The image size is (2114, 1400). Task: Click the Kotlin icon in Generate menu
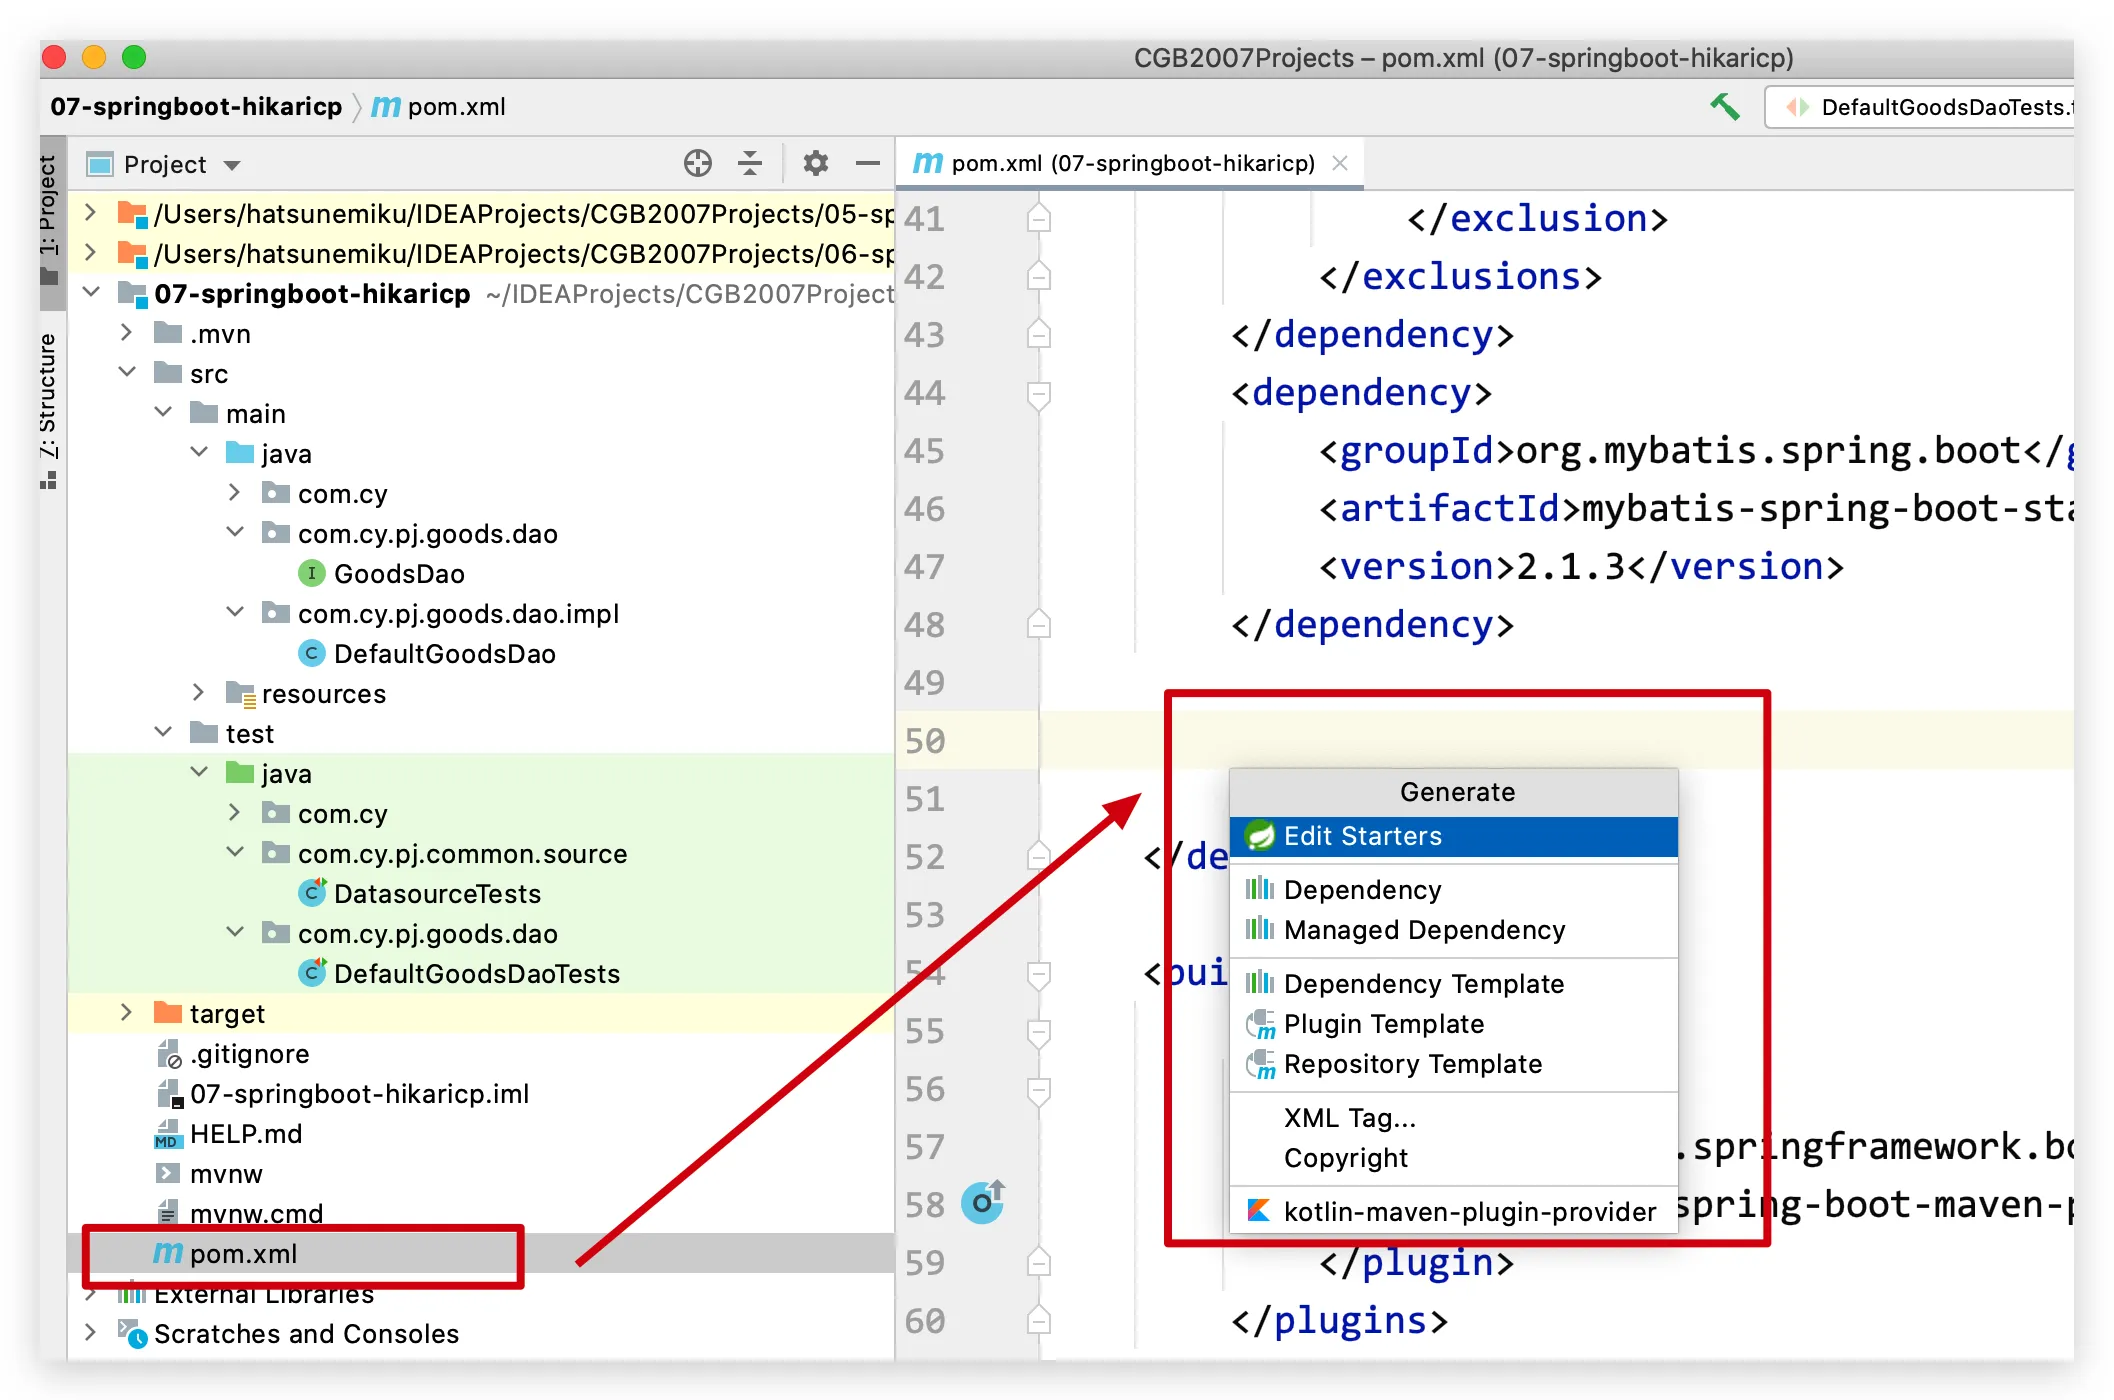[x=1259, y=1211]
